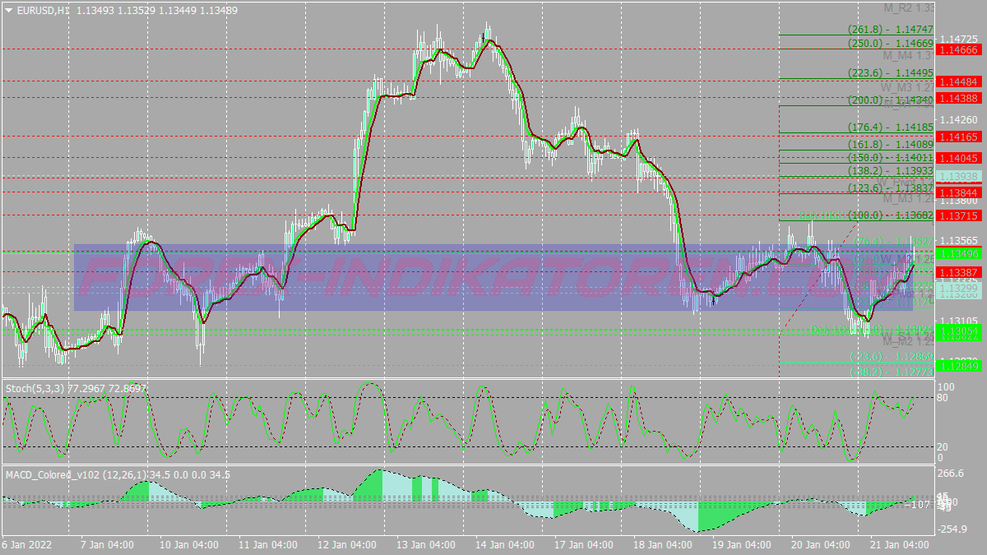This screenshot has width=987, height=555.
Task: Click the (138.2) - 1.13933 Fibonacci label
Action: pos(890,171)
